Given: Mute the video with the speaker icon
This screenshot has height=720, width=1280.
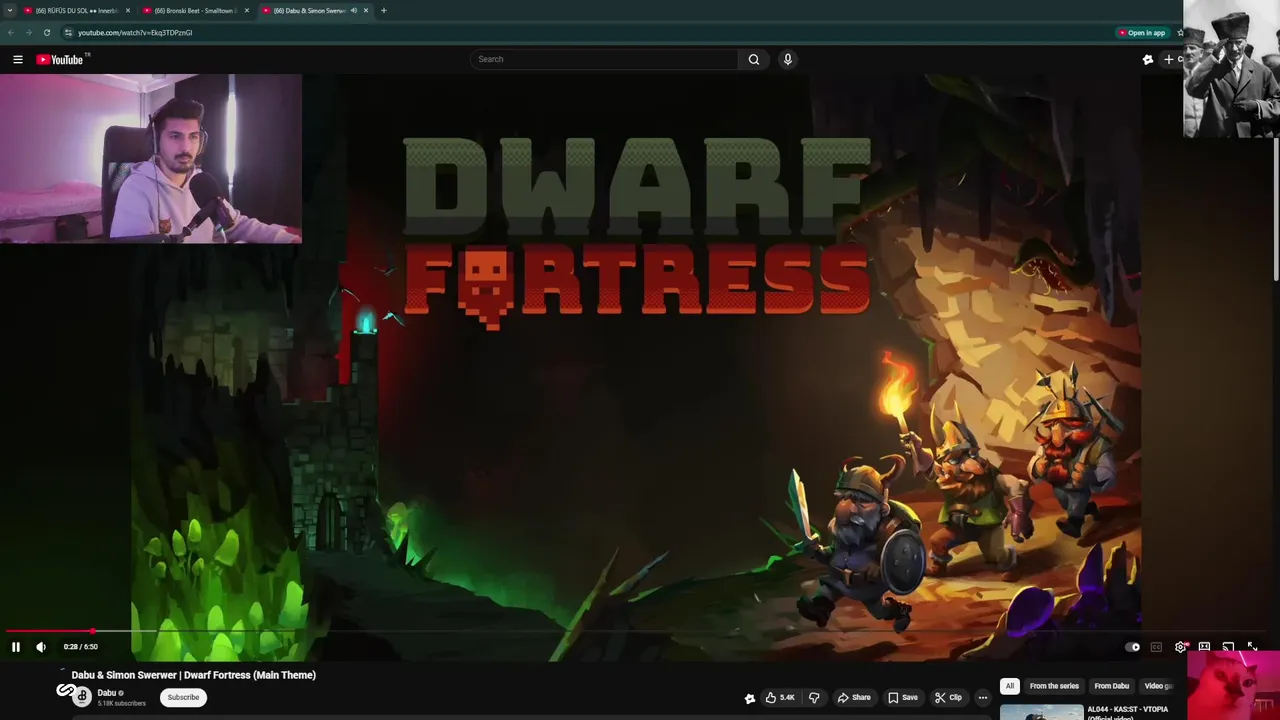Looking at the screenshot, I should click(41, 647).
